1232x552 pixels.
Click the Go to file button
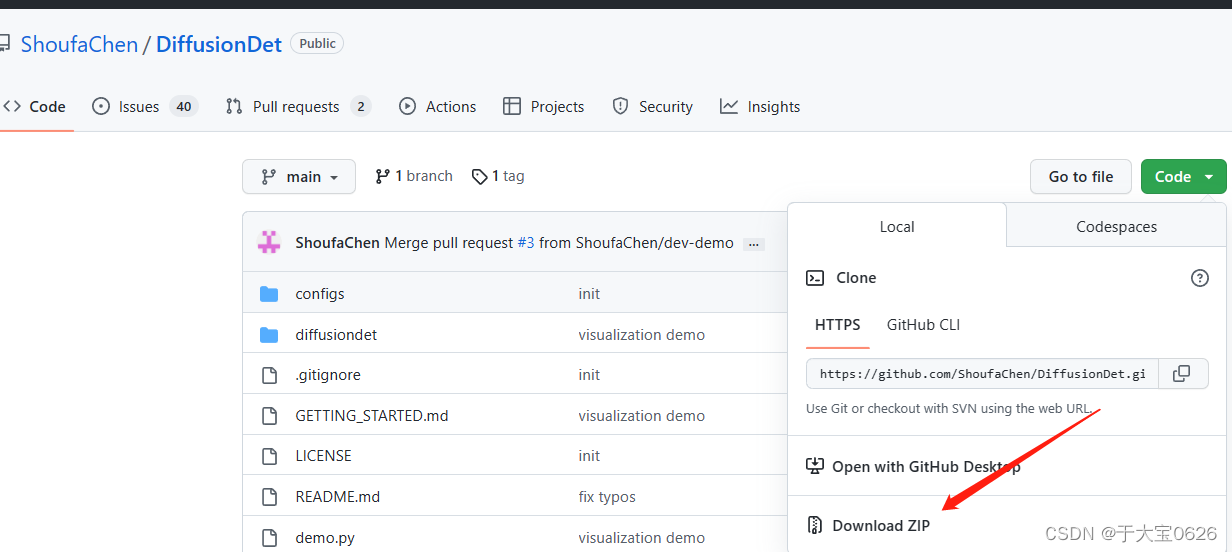pos(1080,177)
